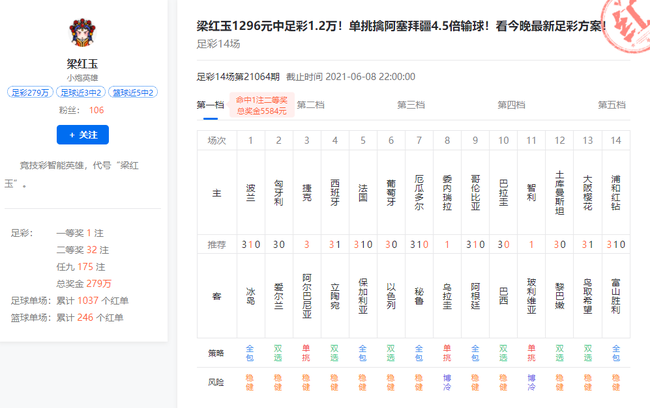Click the 任九 175 注 stat
Screen dimensions: 650x408
(x=81, y=267)
